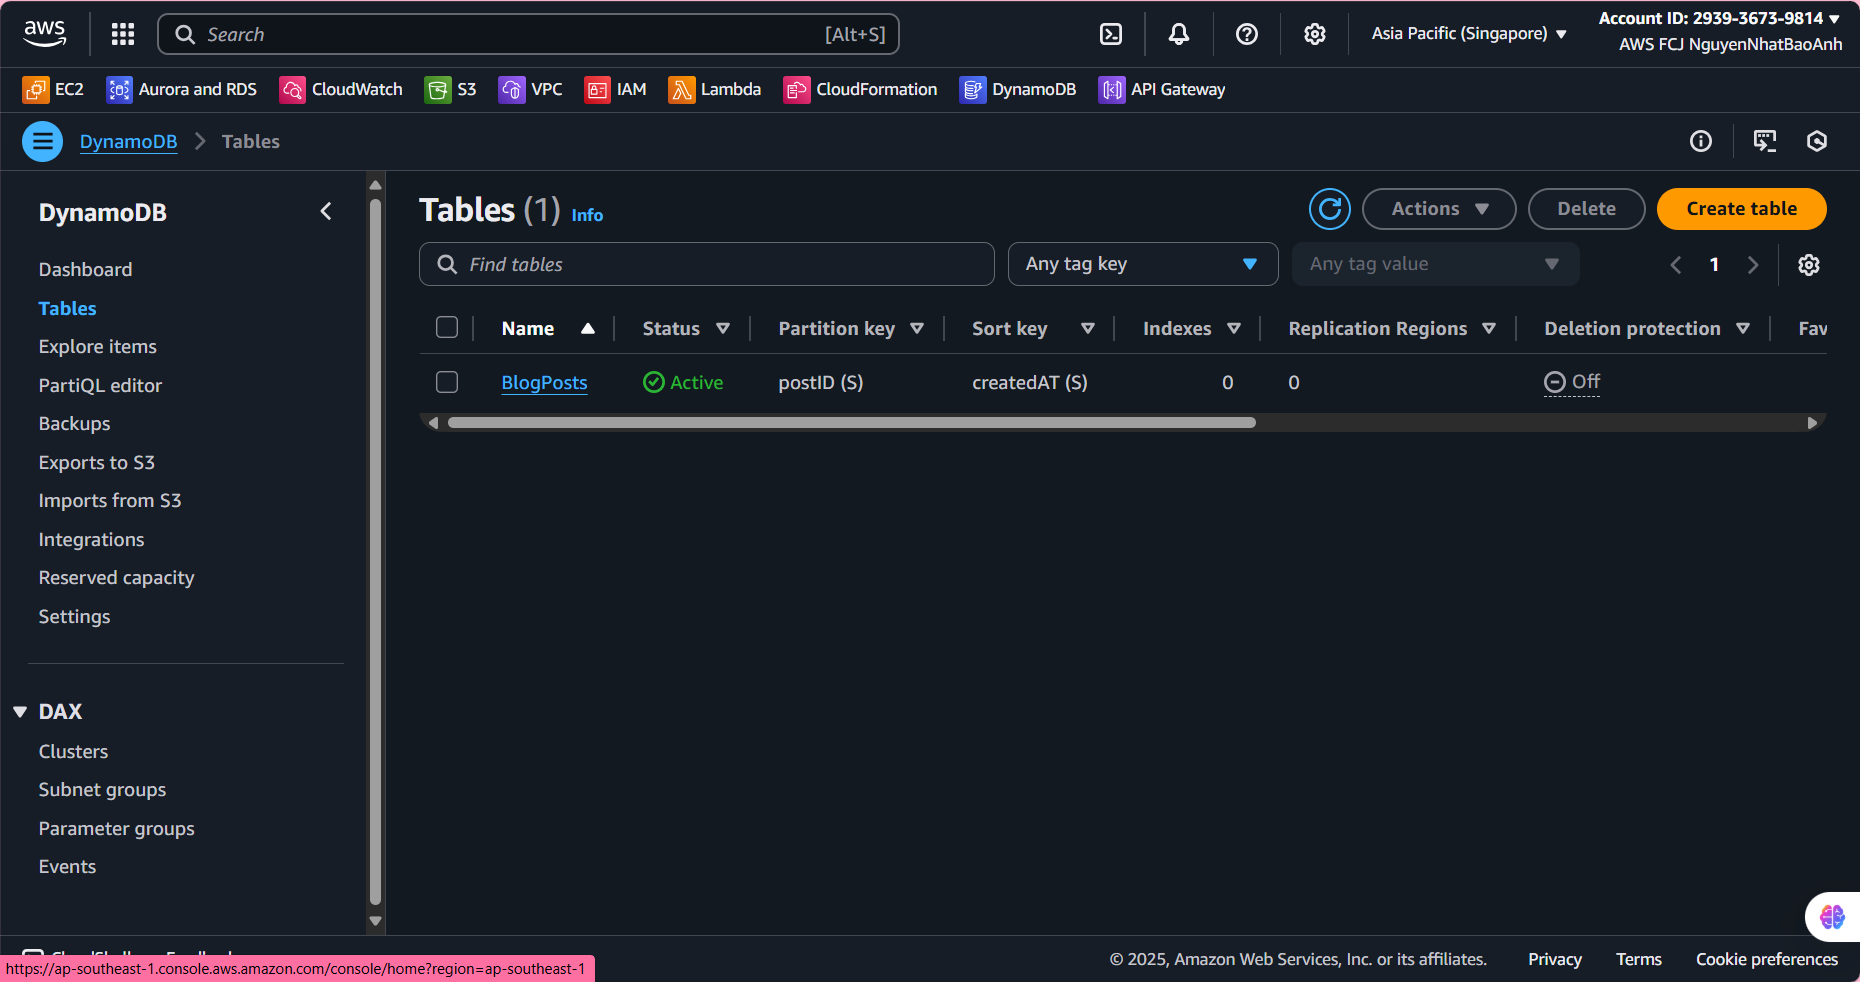Expand the Any tag key dropdown
This screenshot has width=1860, height=982.
1143,264
